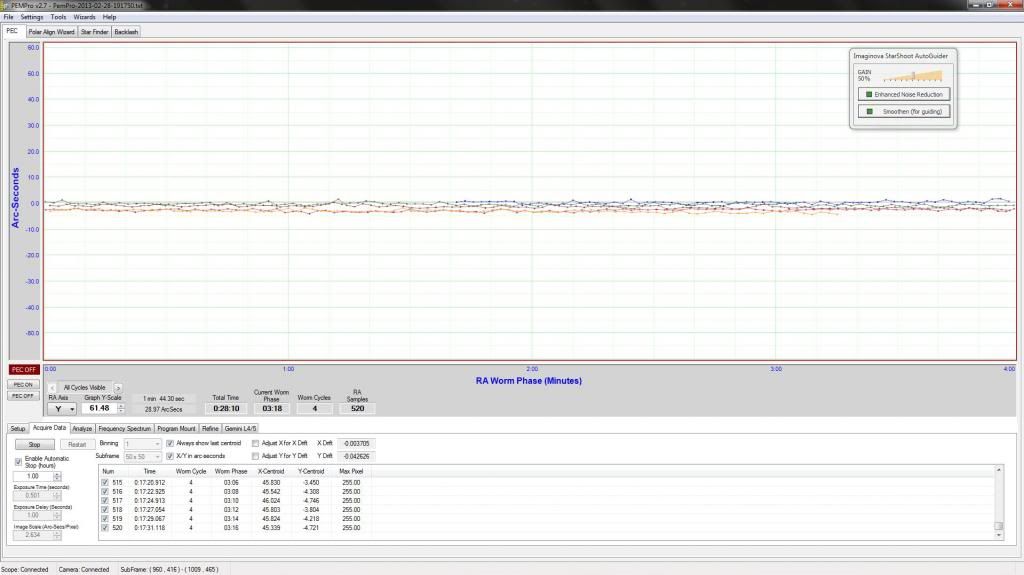Click the Automatic Stop hours input field

[x=33, y=476]
